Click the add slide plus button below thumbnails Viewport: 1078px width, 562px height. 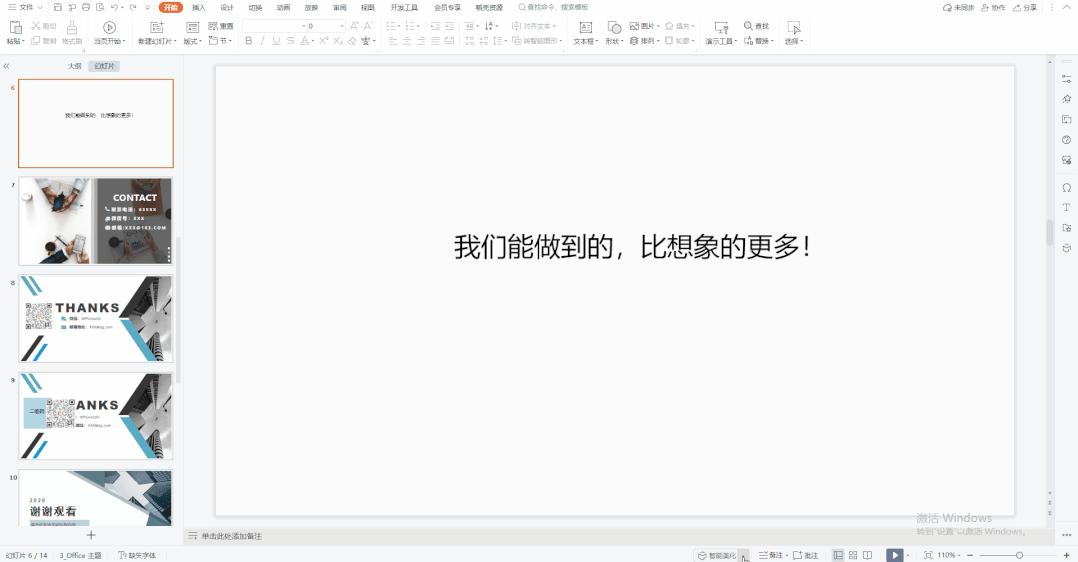click(91, 534)
